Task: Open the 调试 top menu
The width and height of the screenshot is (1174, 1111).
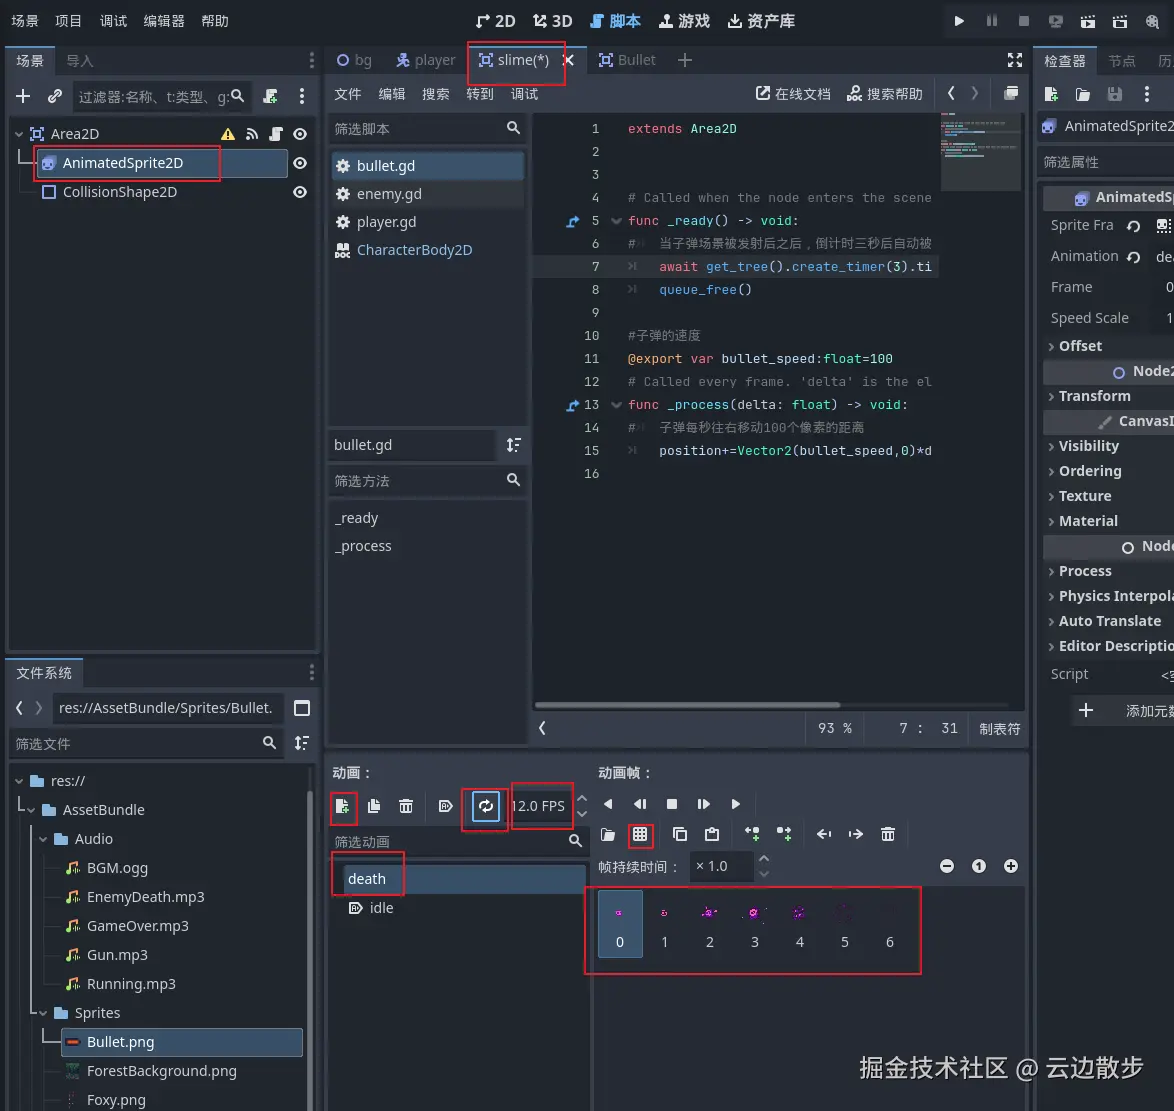Action: tap(113, 21)
